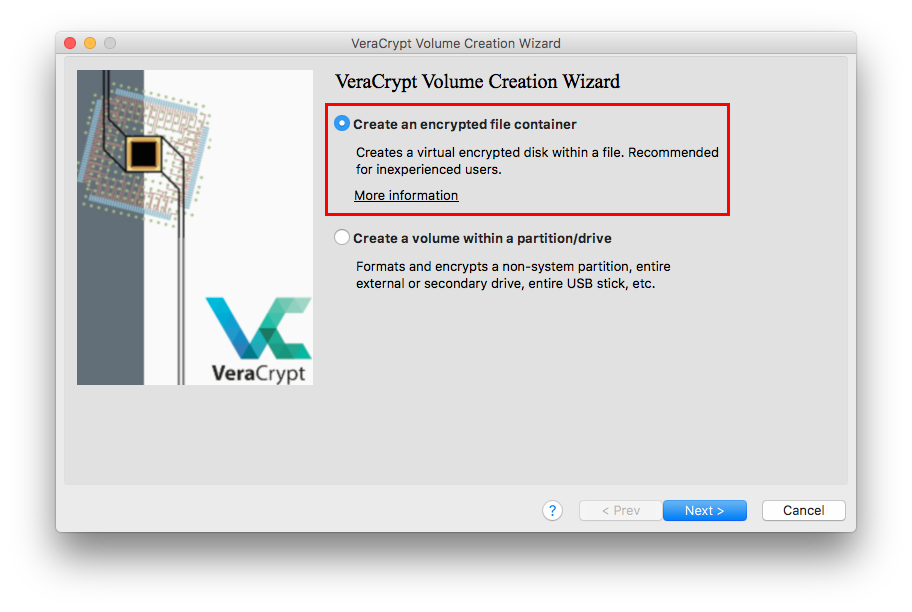Screen dimensions: 912x612
Task: Click the black microchip graphic in artwork
Action: coord(144,154)
